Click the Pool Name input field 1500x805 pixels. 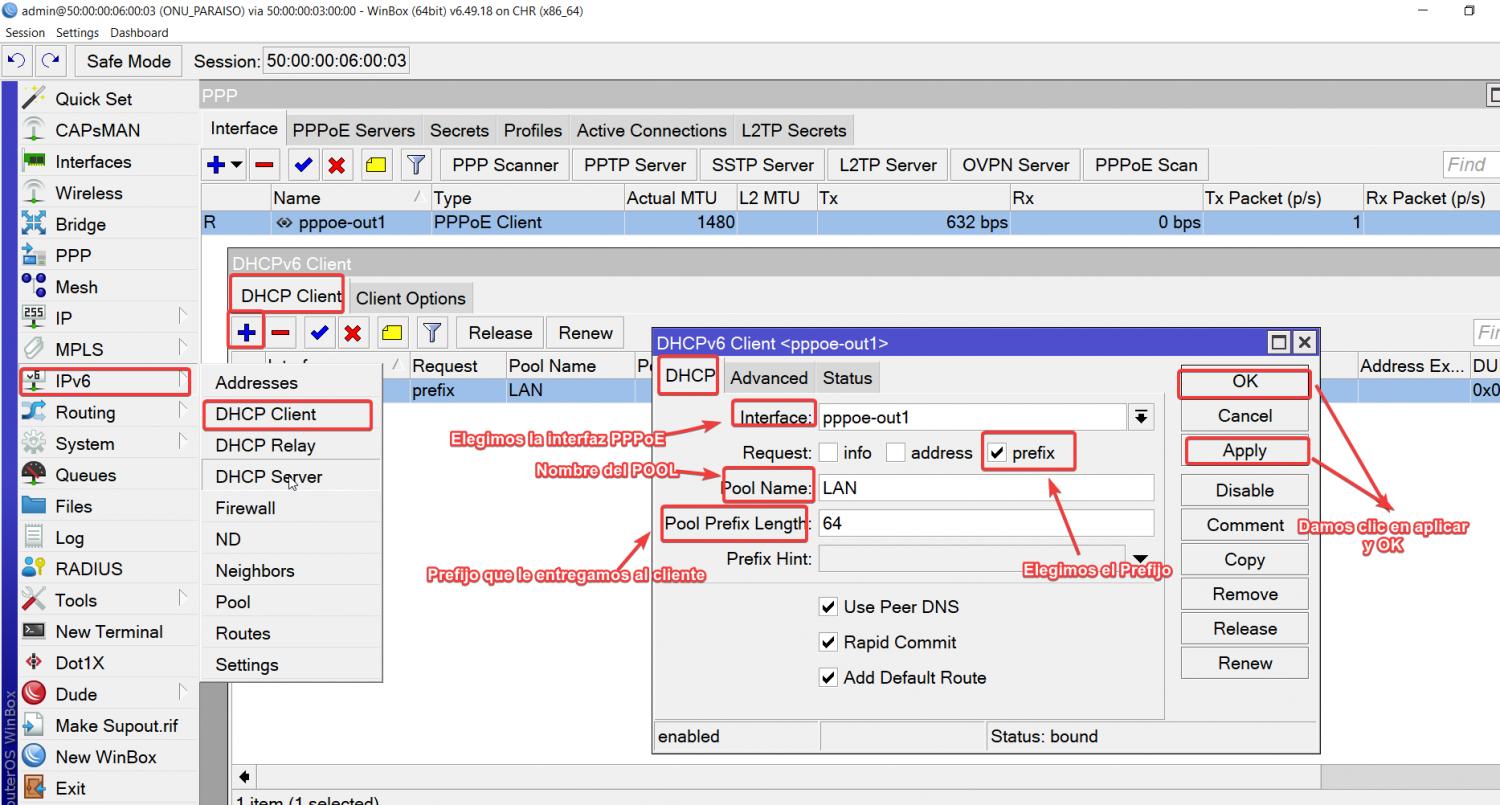(x=985, y=488)
